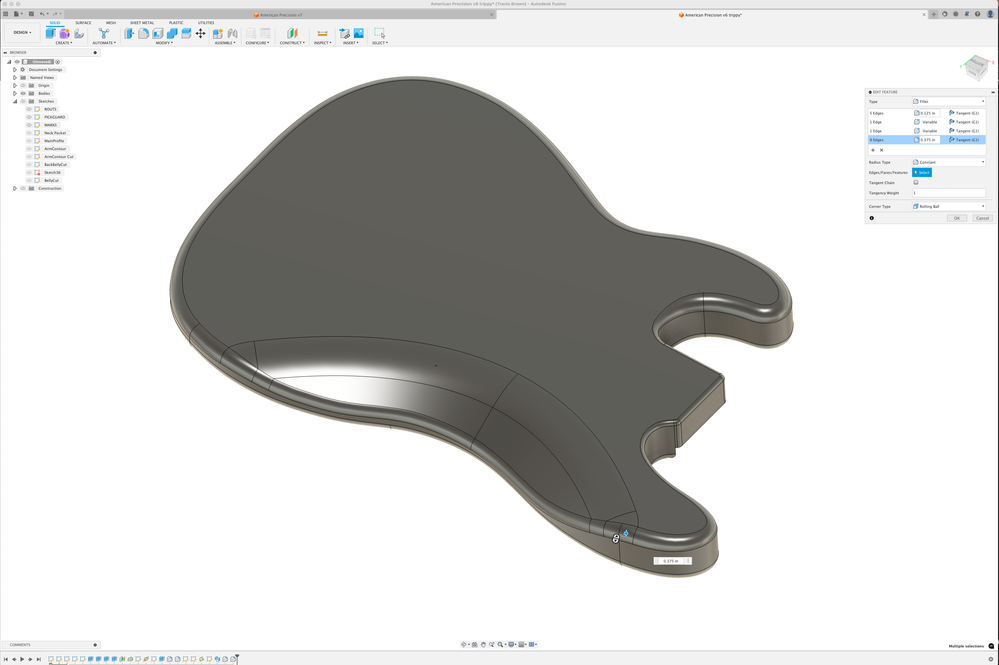Toggle visibility of Bodies folder

click(23, 93)
